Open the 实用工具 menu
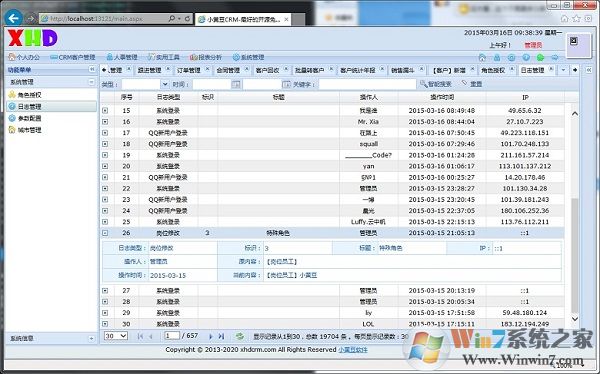The width and height of the screenshot is (600, 374). 164,57
